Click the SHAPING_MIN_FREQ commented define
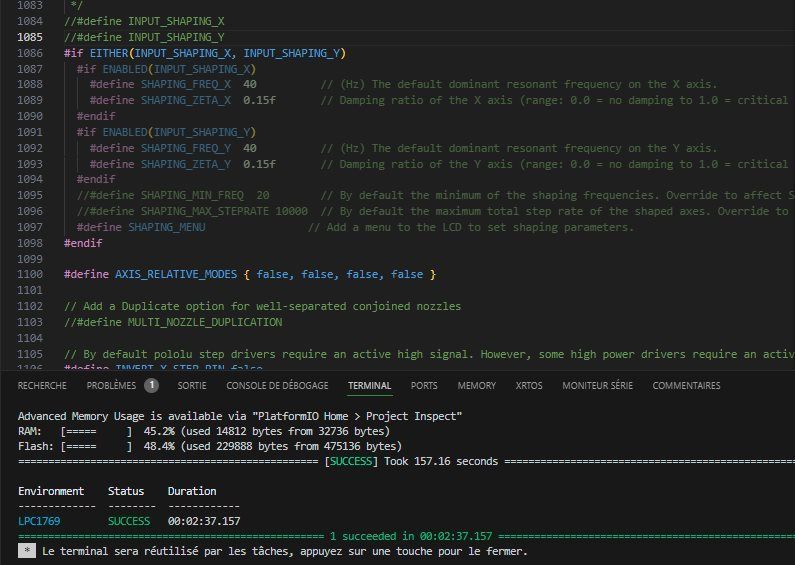 tap(173, 195)
